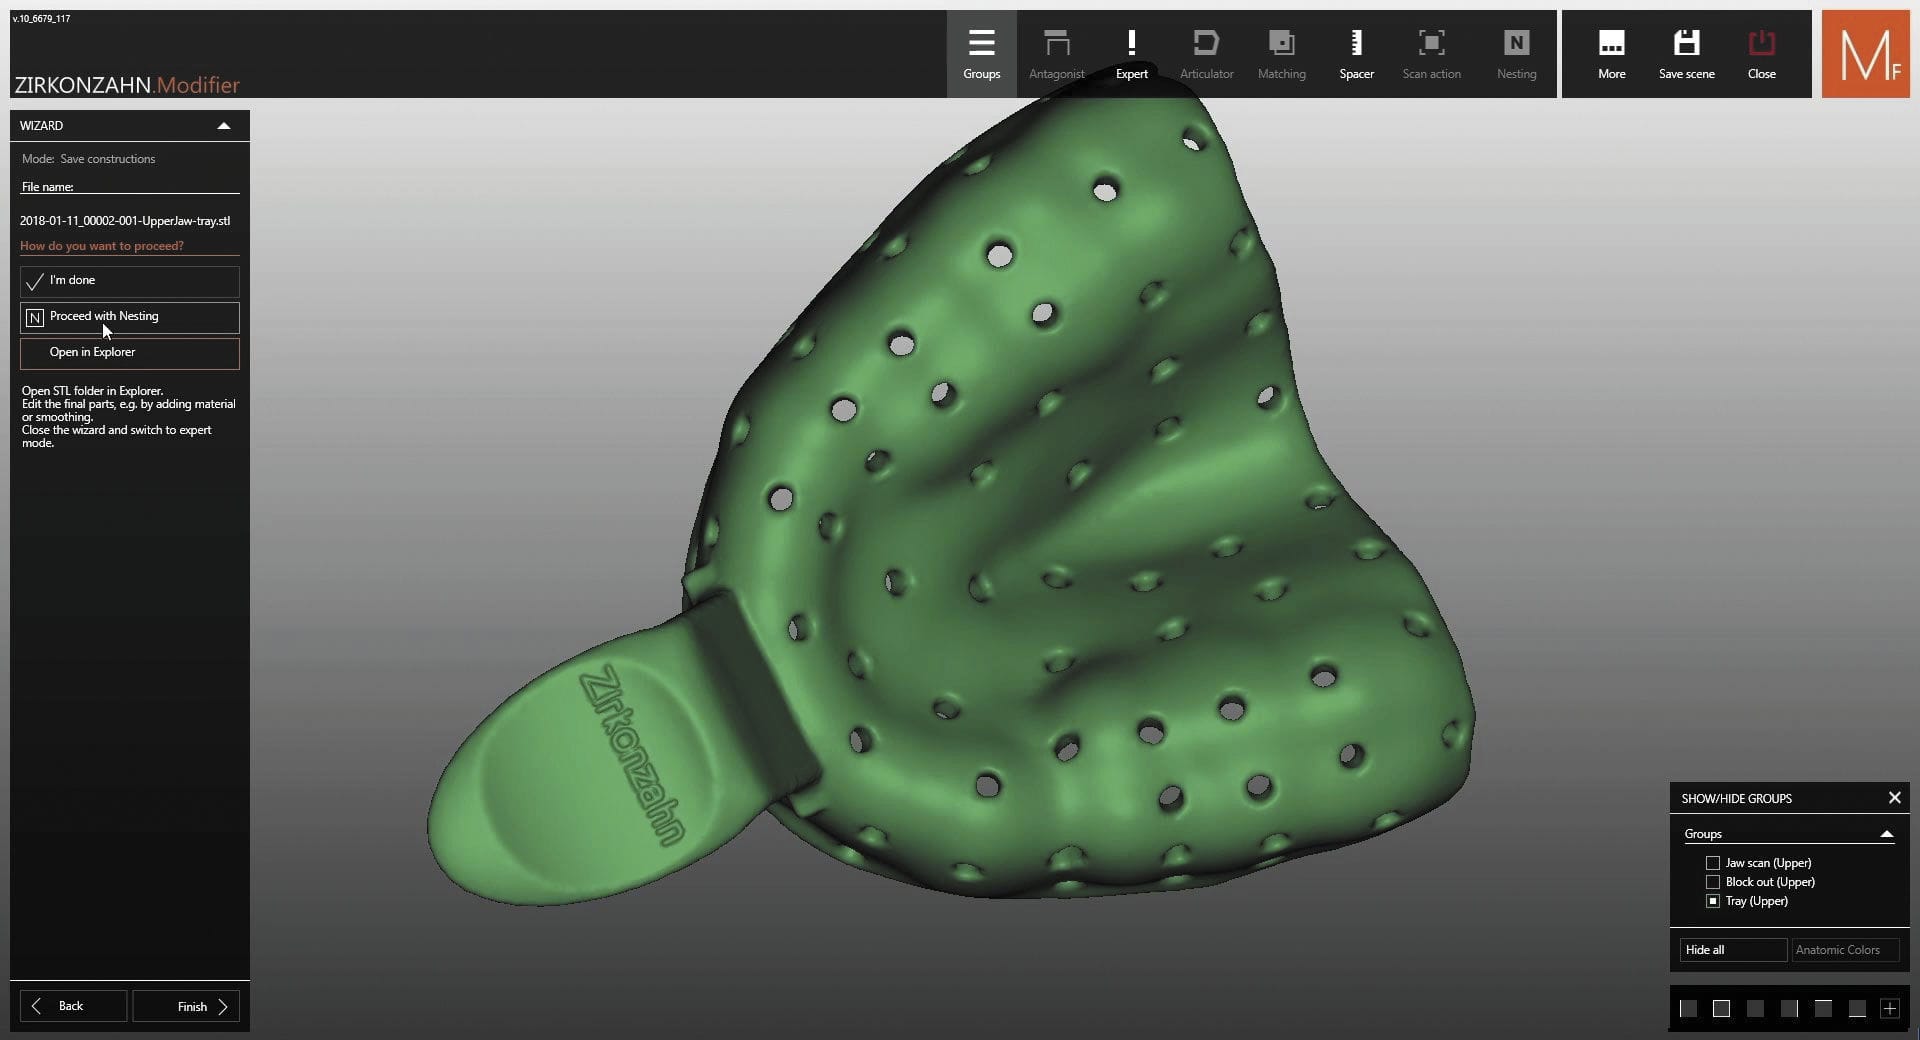This screenshot has height=1040, width=1920.
Task: Open the Spacer tool
Action: pyautogui.click(x=1356, y=54)
